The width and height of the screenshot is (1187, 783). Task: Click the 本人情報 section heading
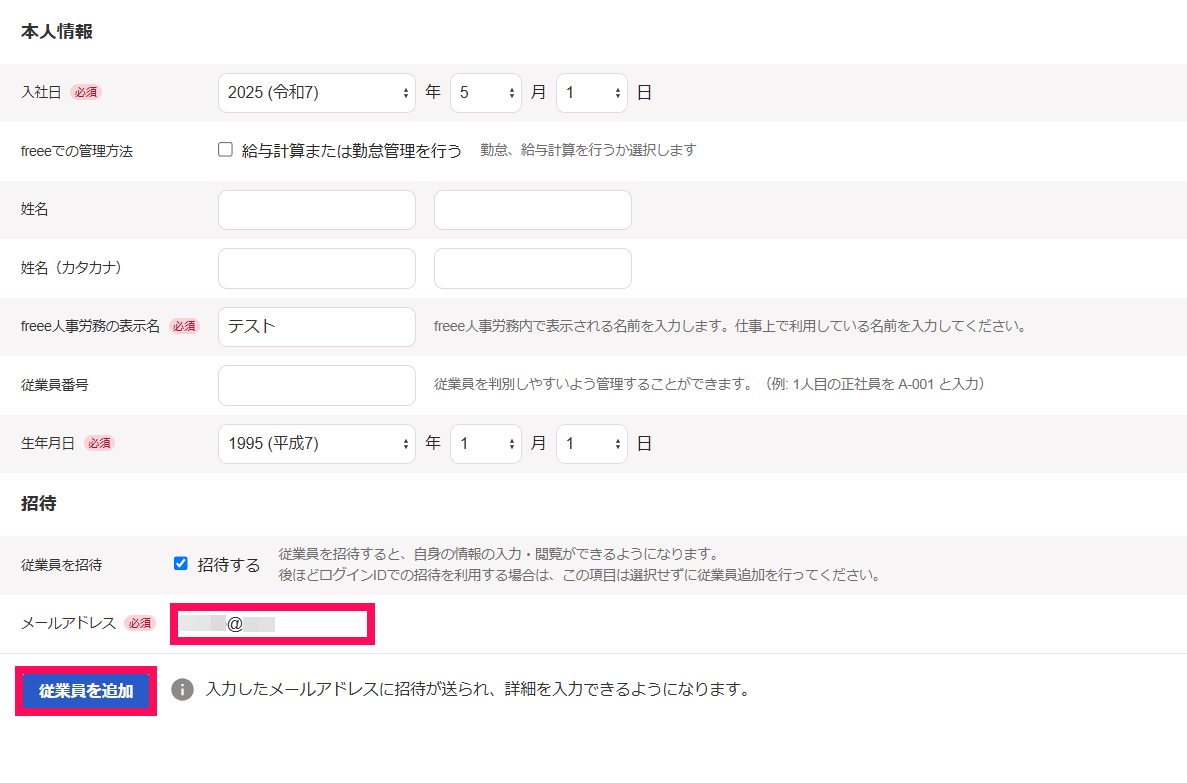pyautogui.click(x=57, y=32)
